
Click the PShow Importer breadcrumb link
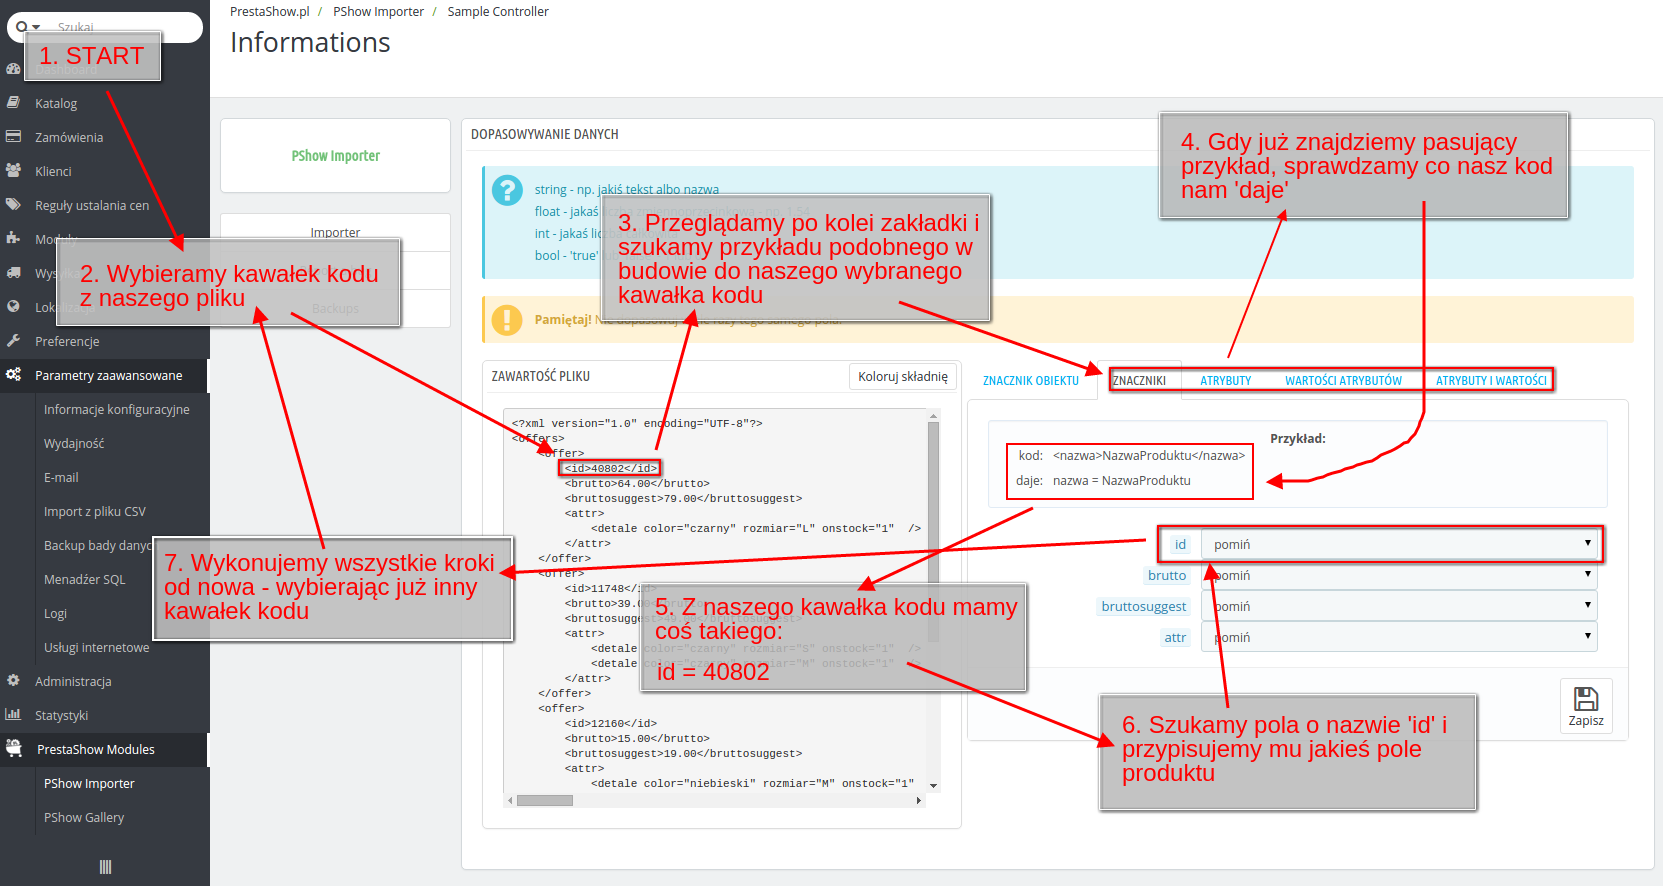coord(378,12)
